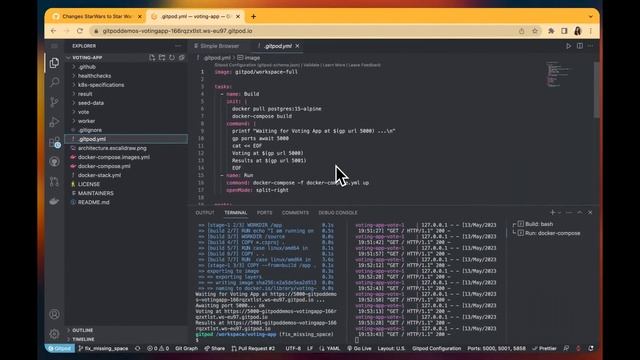Image resolution: width=640 pixels, height=360 pixels.
Task: Close the terminal panel
Action: click(590, 212)
